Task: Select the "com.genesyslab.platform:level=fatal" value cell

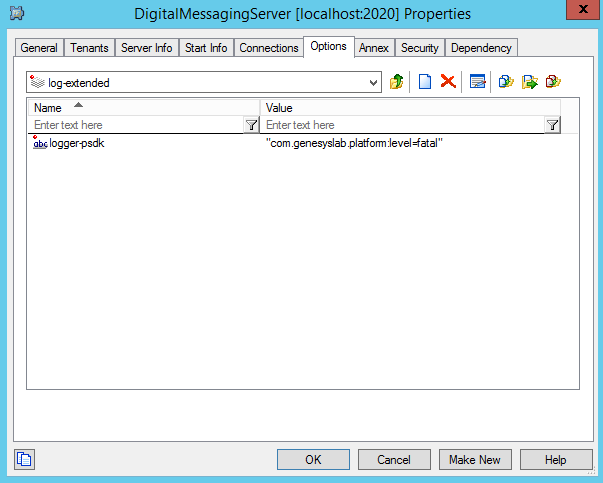Action: (354, 143)
